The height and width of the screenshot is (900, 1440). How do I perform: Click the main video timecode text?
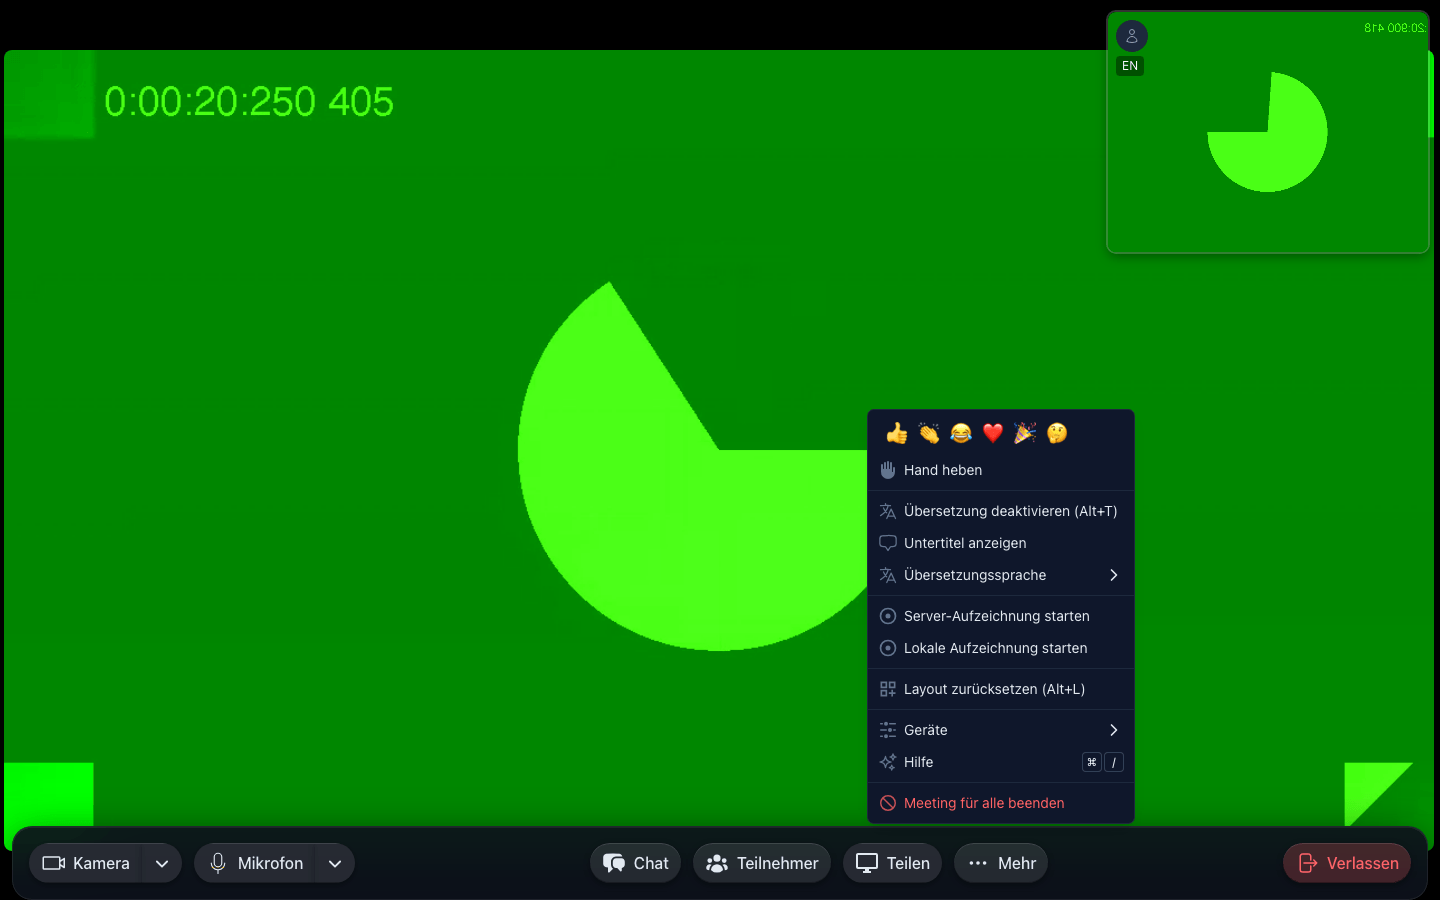tap(249, 102)
